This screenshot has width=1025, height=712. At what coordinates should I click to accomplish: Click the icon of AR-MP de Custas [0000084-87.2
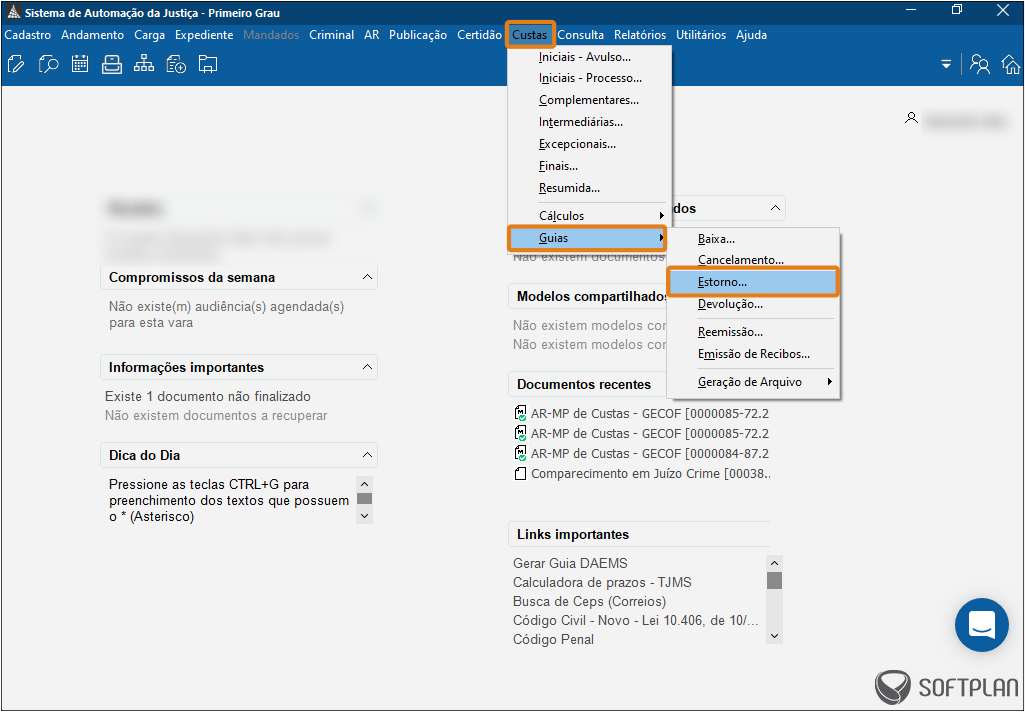[x=520, y=453]
